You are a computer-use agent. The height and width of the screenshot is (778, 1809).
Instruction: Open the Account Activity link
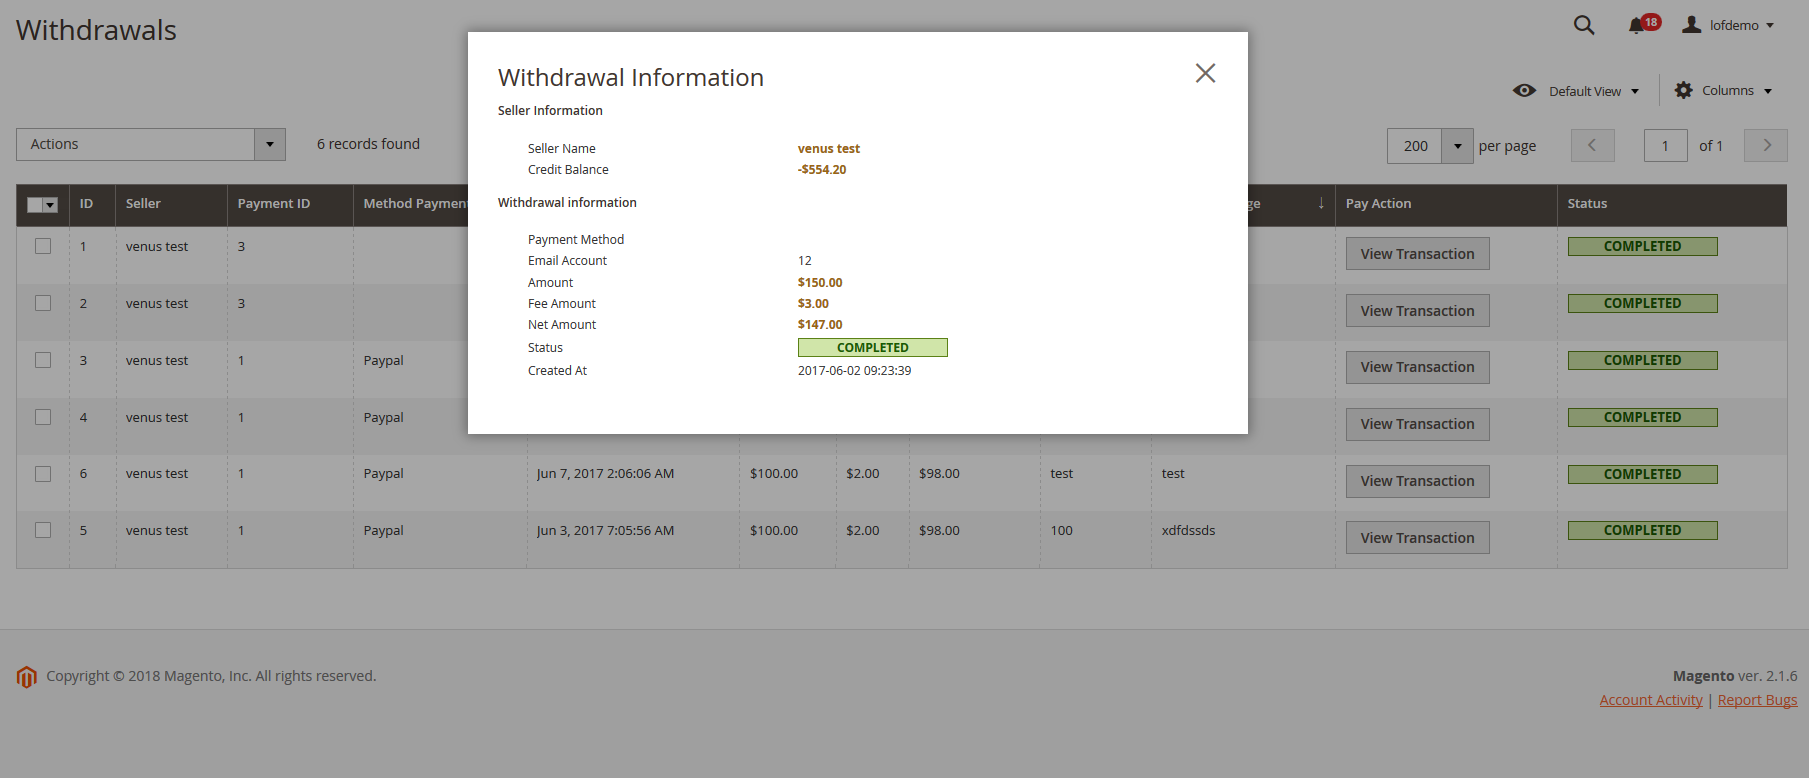click(1650, 700)
